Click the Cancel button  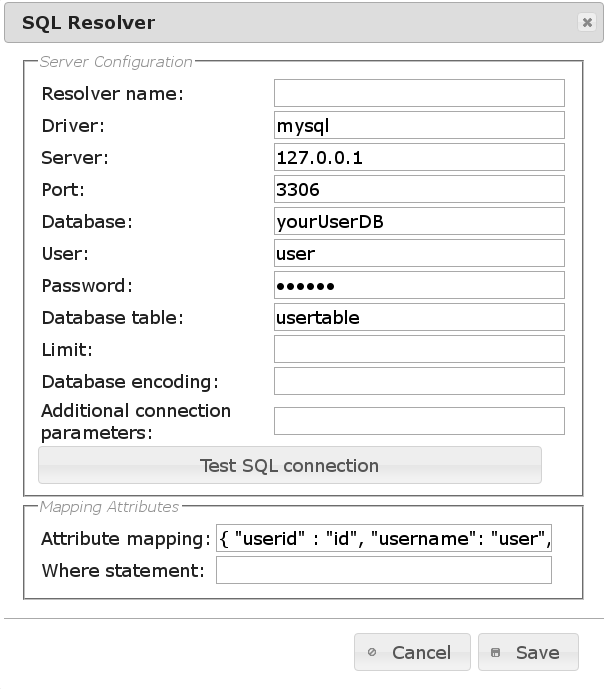click(x=412, y=652)
